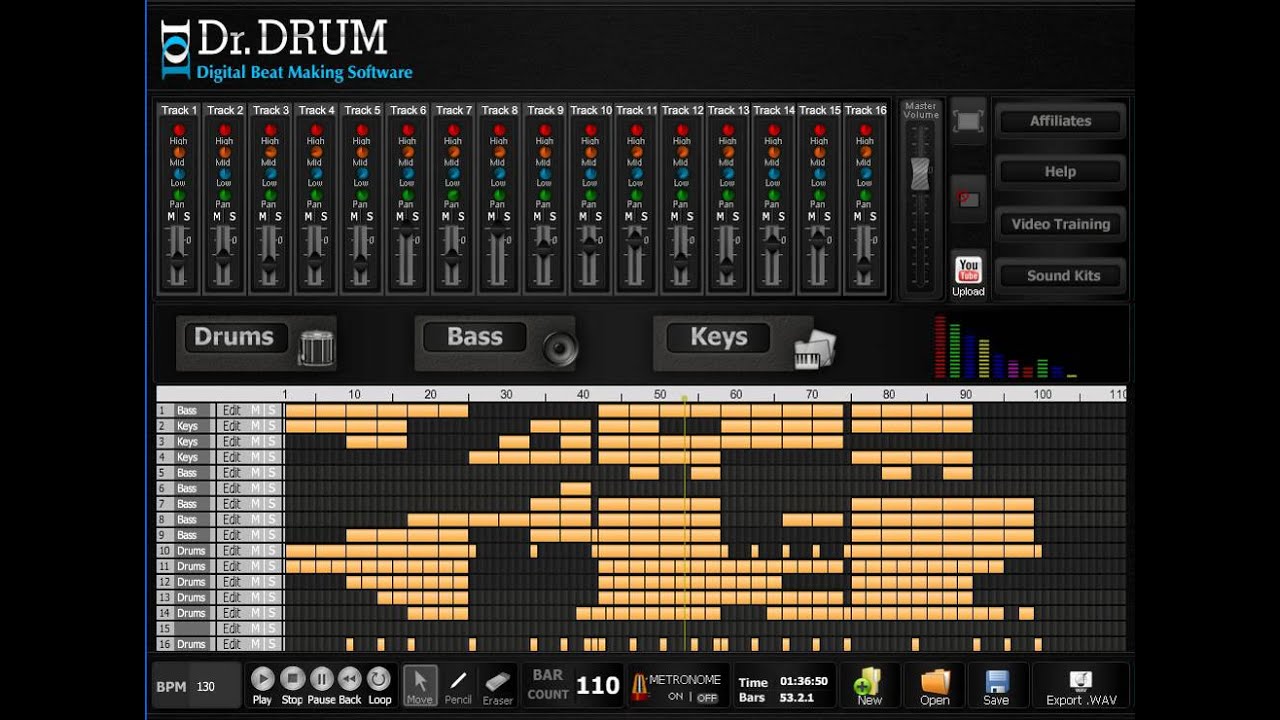Click the metronome pendulum icon
The width and height of the screenshot is (1280, 720).
tap(639, 686)
